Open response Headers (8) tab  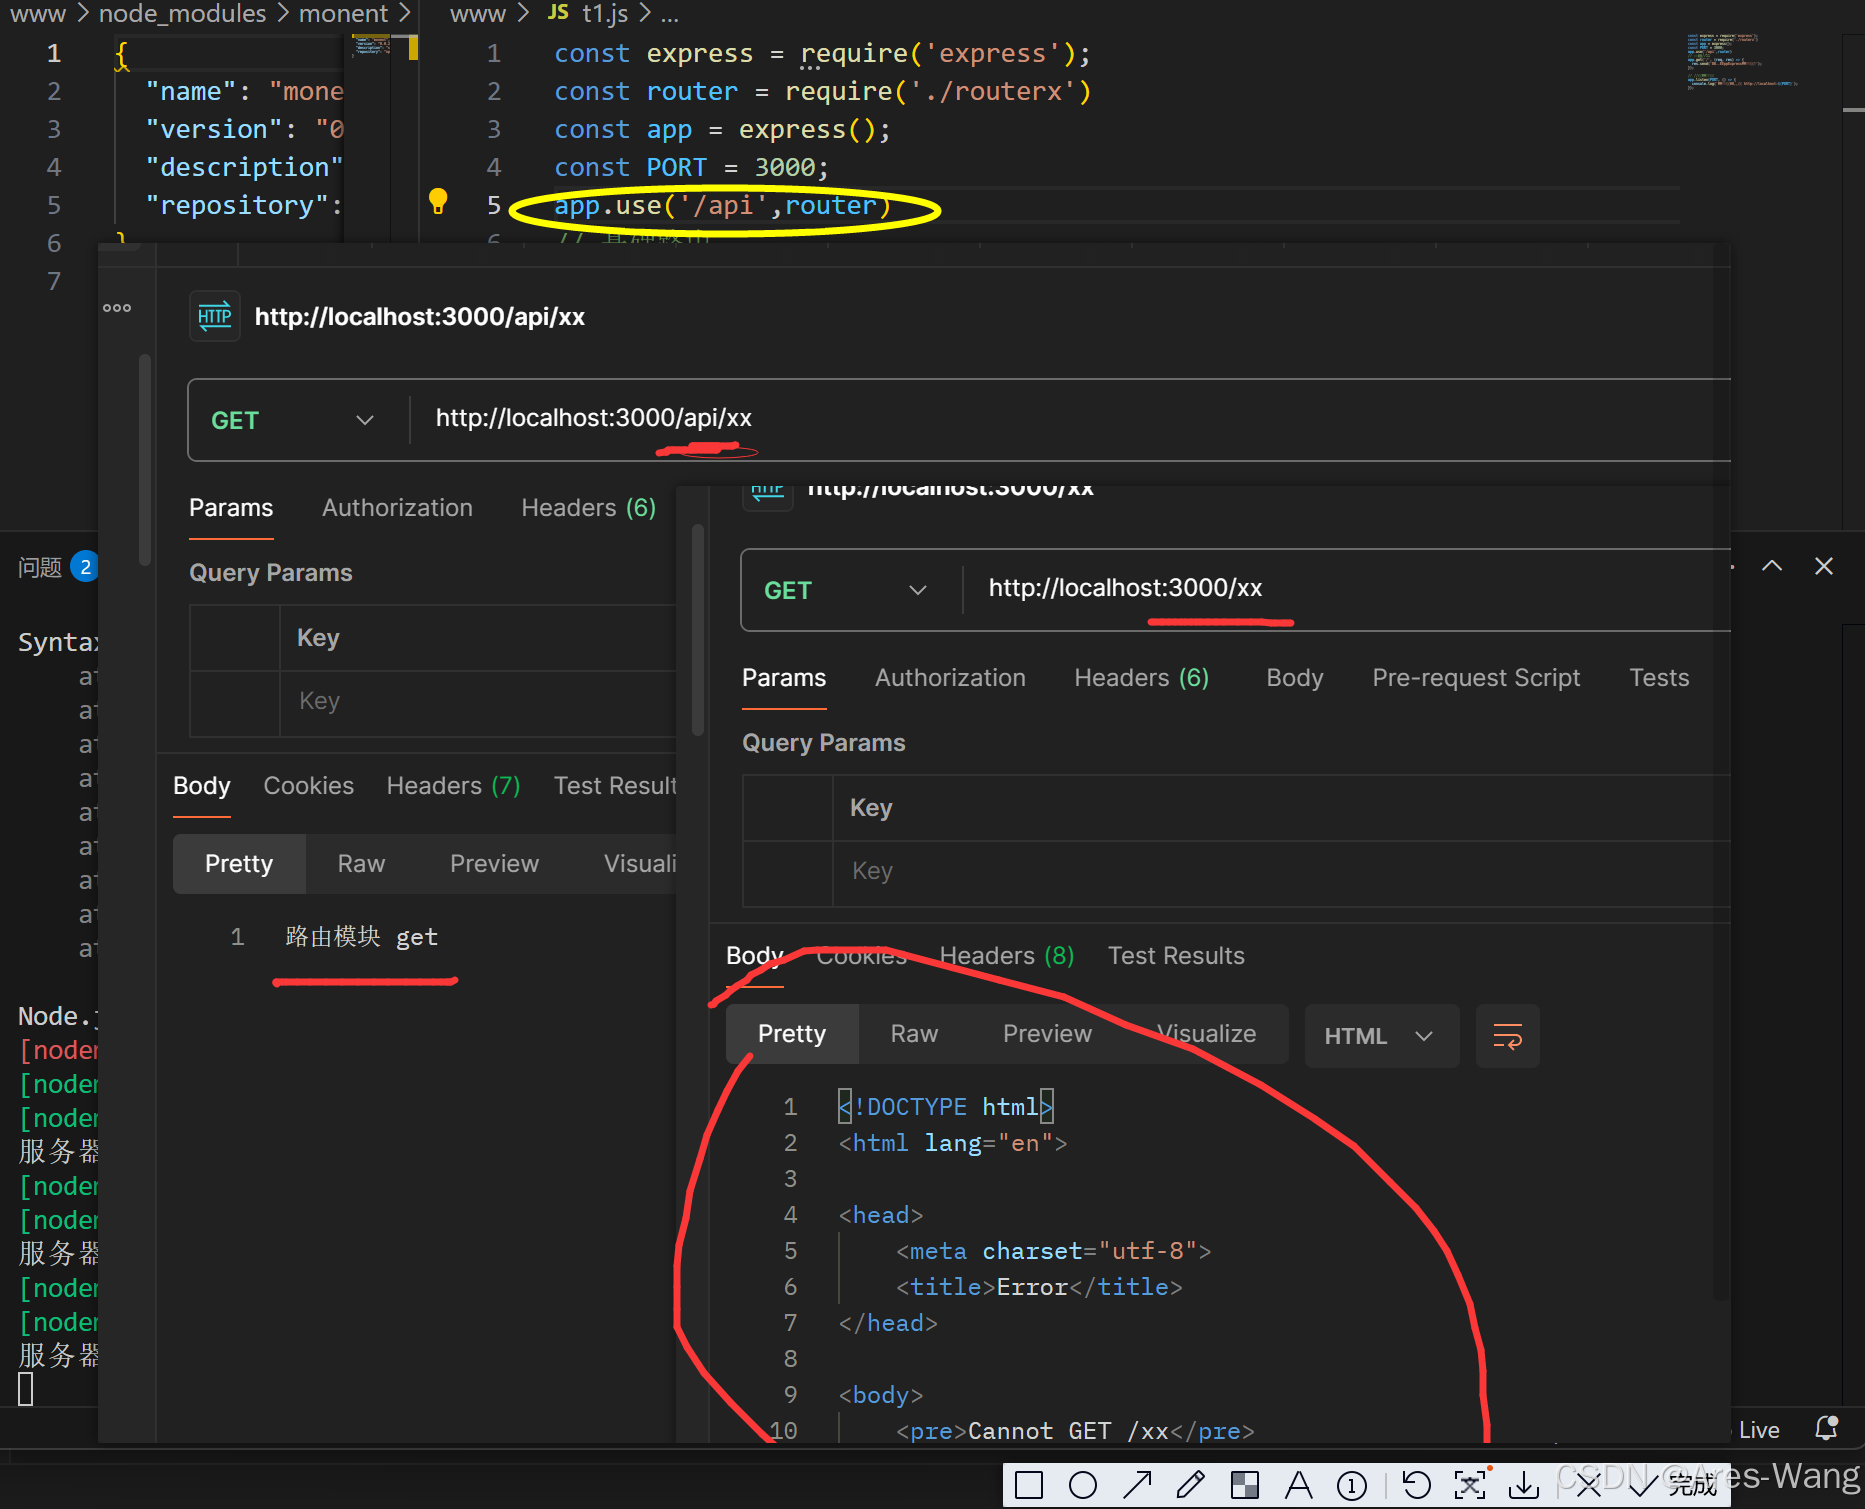pos(1006,956)
